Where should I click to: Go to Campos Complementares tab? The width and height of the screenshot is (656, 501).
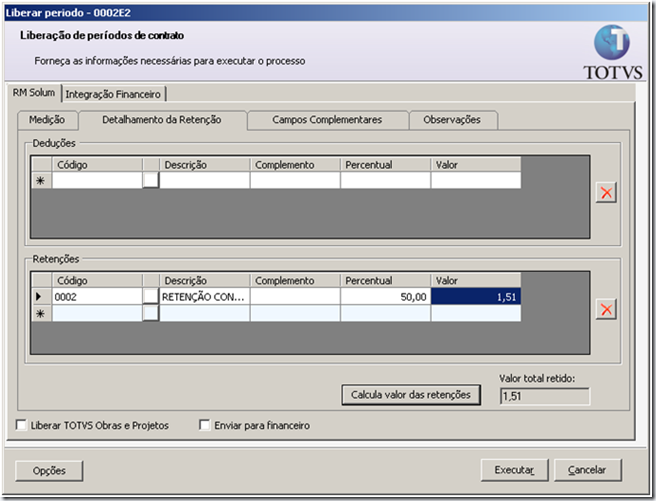(327, 120)
